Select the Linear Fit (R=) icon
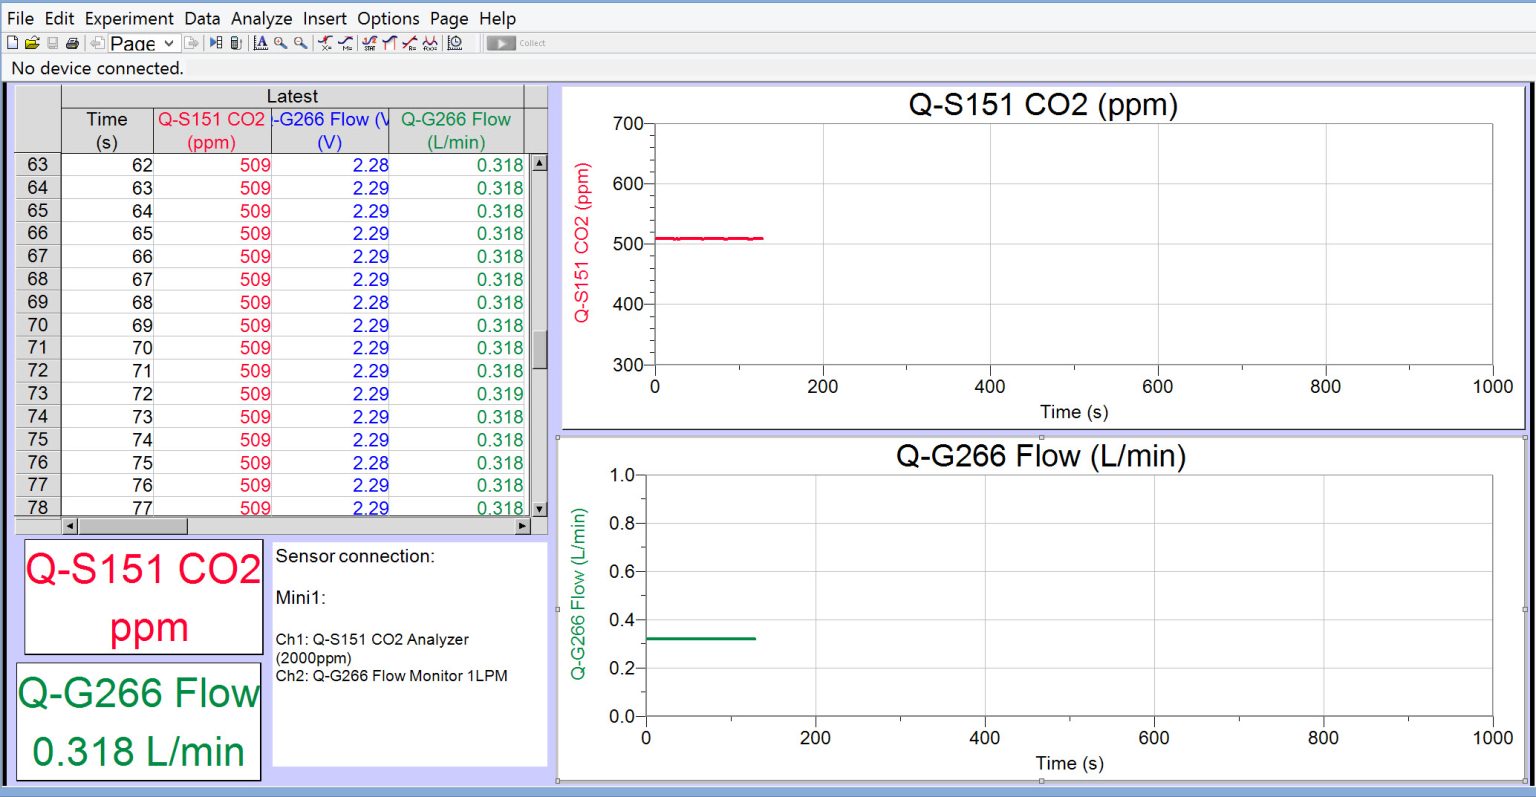 click(x=409, y=43)
